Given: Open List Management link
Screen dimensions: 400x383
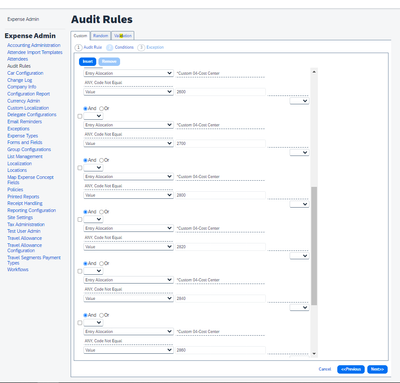Looking at the screenshot, I should 25,156.
